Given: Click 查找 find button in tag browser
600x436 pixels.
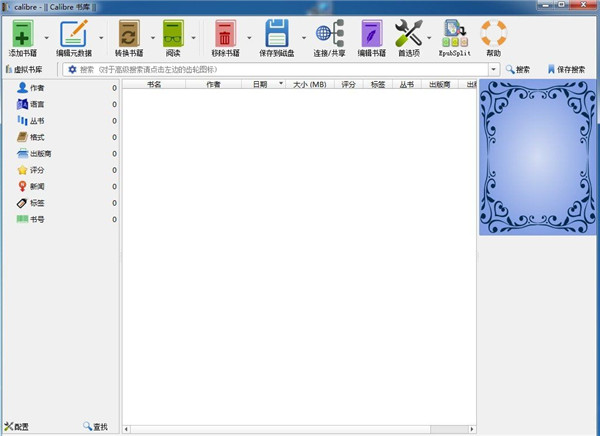Looking at the screenshot, I should 96,426.
